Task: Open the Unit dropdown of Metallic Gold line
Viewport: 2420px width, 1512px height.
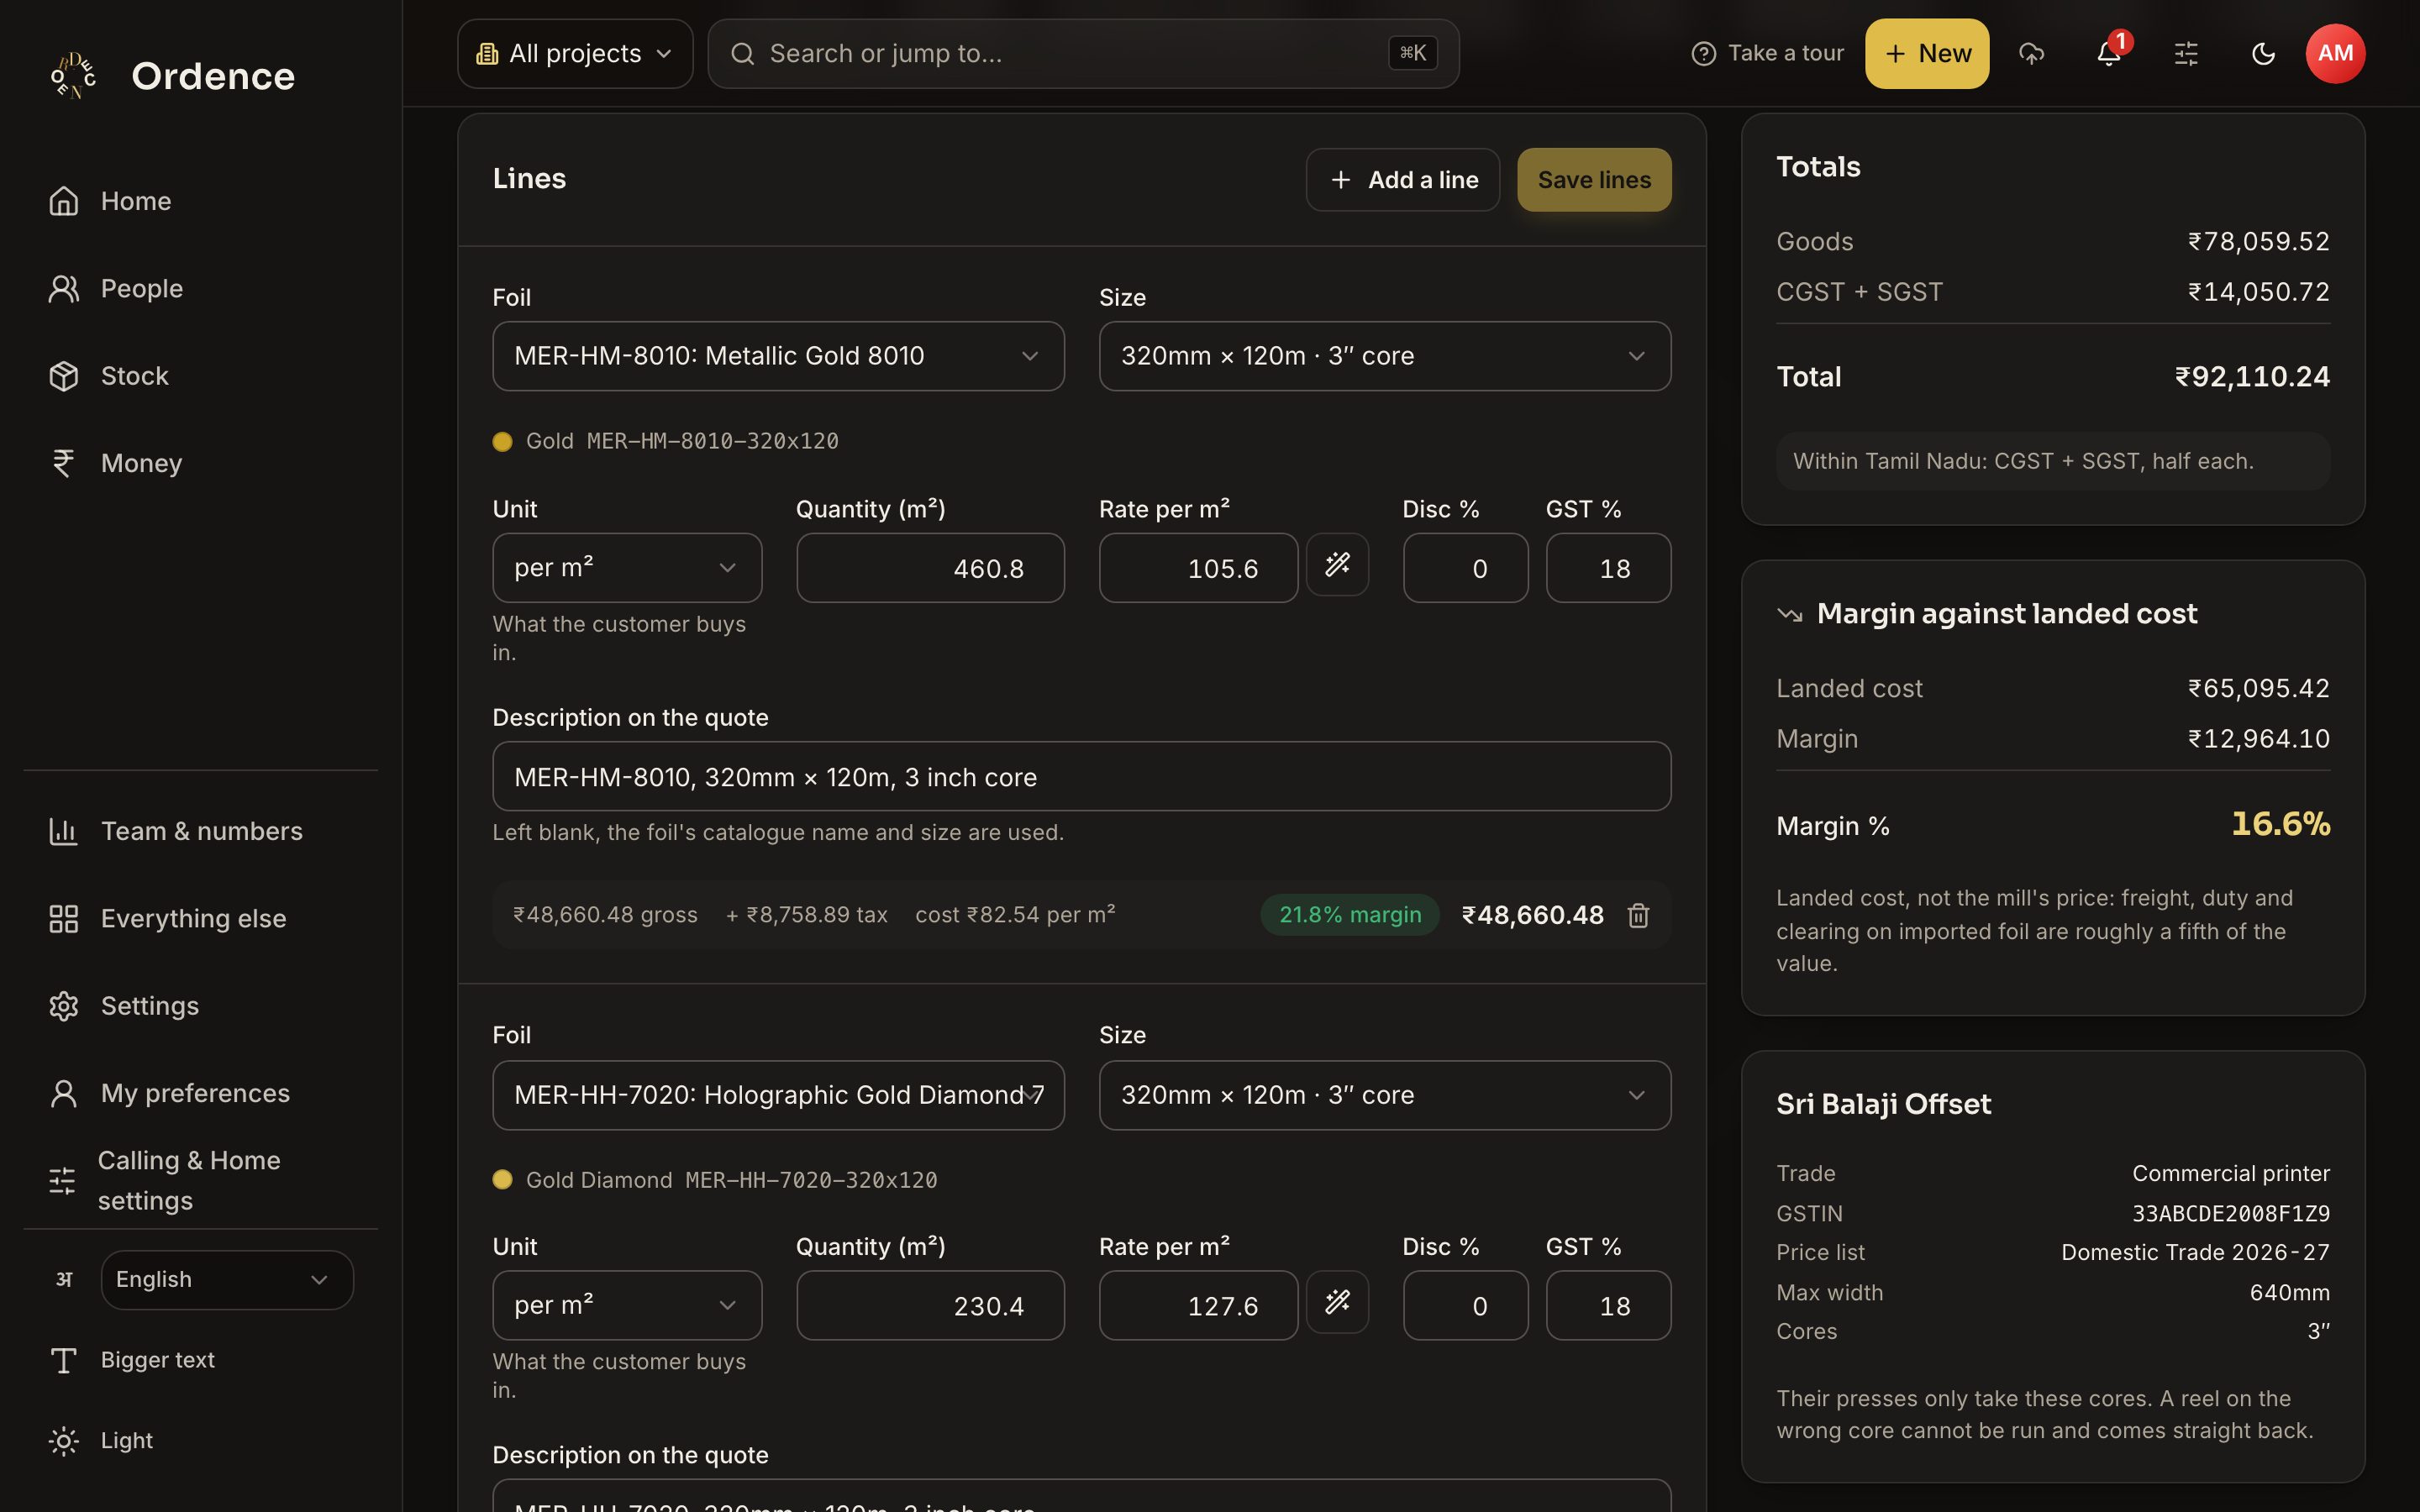Action: click(627, 568)
